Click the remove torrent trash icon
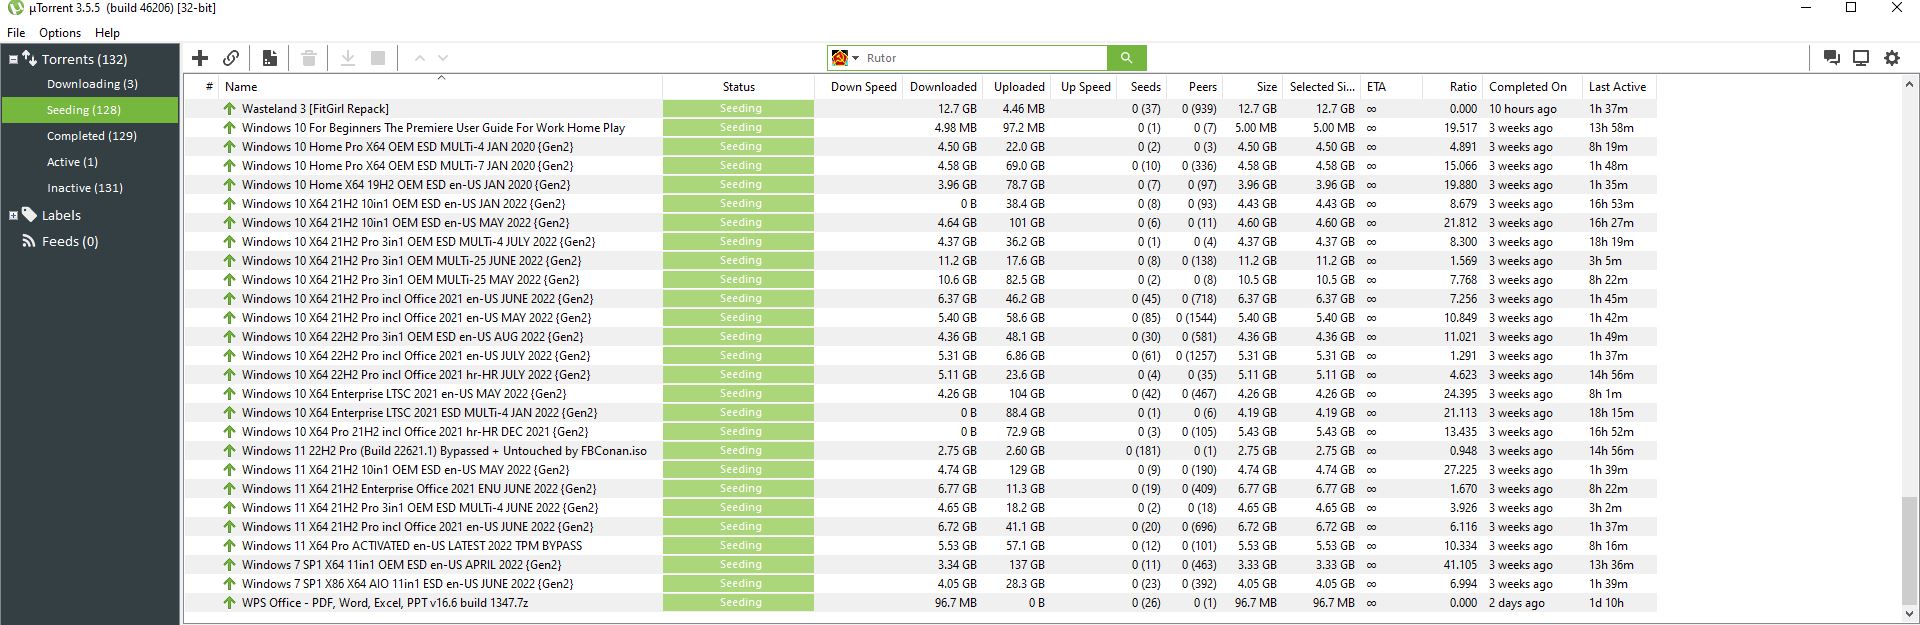 (309, 58)
